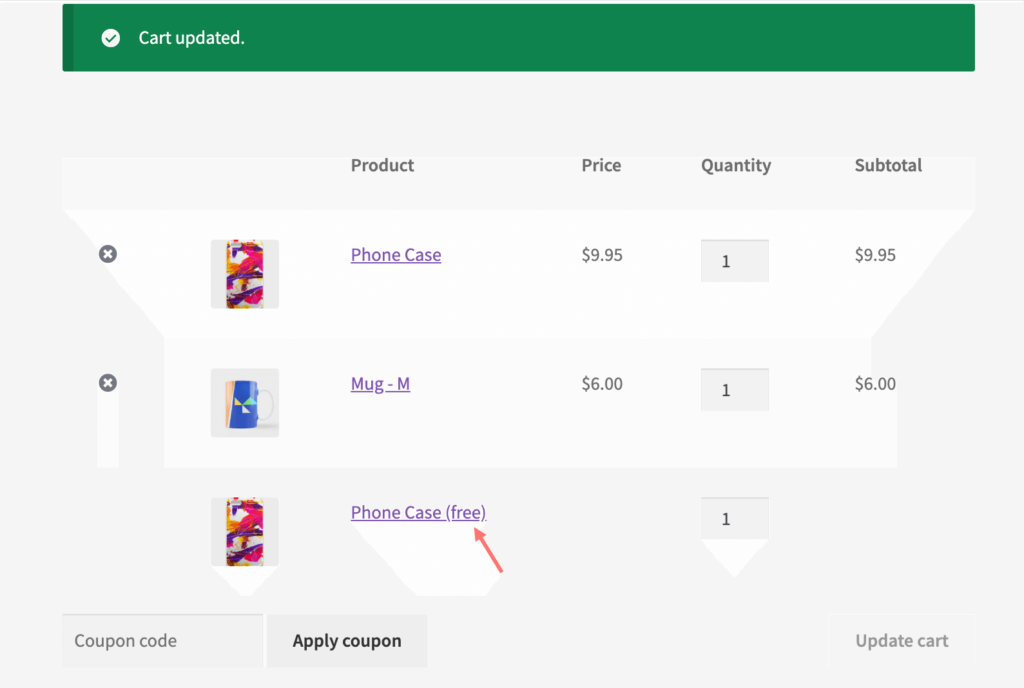This screenshot has height=688, width=1024.
Task: Click the Product column header
Action: [x=382, y=165]
